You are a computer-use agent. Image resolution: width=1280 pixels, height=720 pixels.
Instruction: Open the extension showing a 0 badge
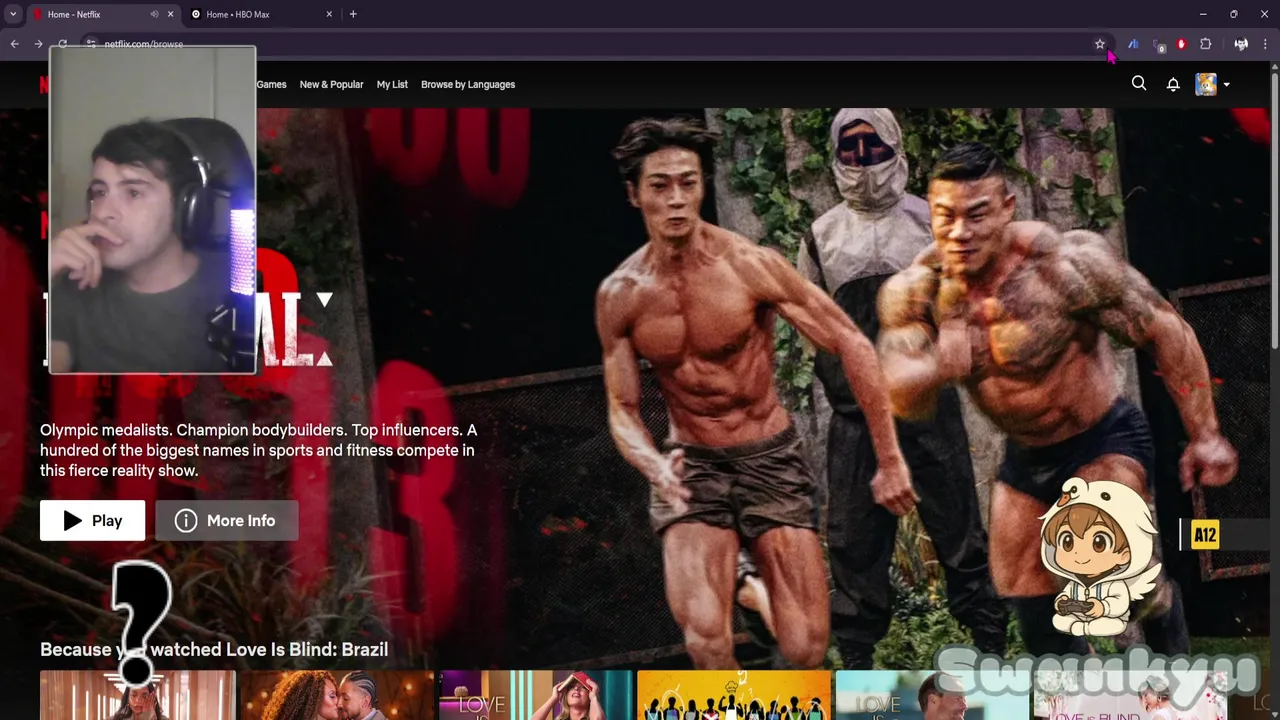point(1158,44)
